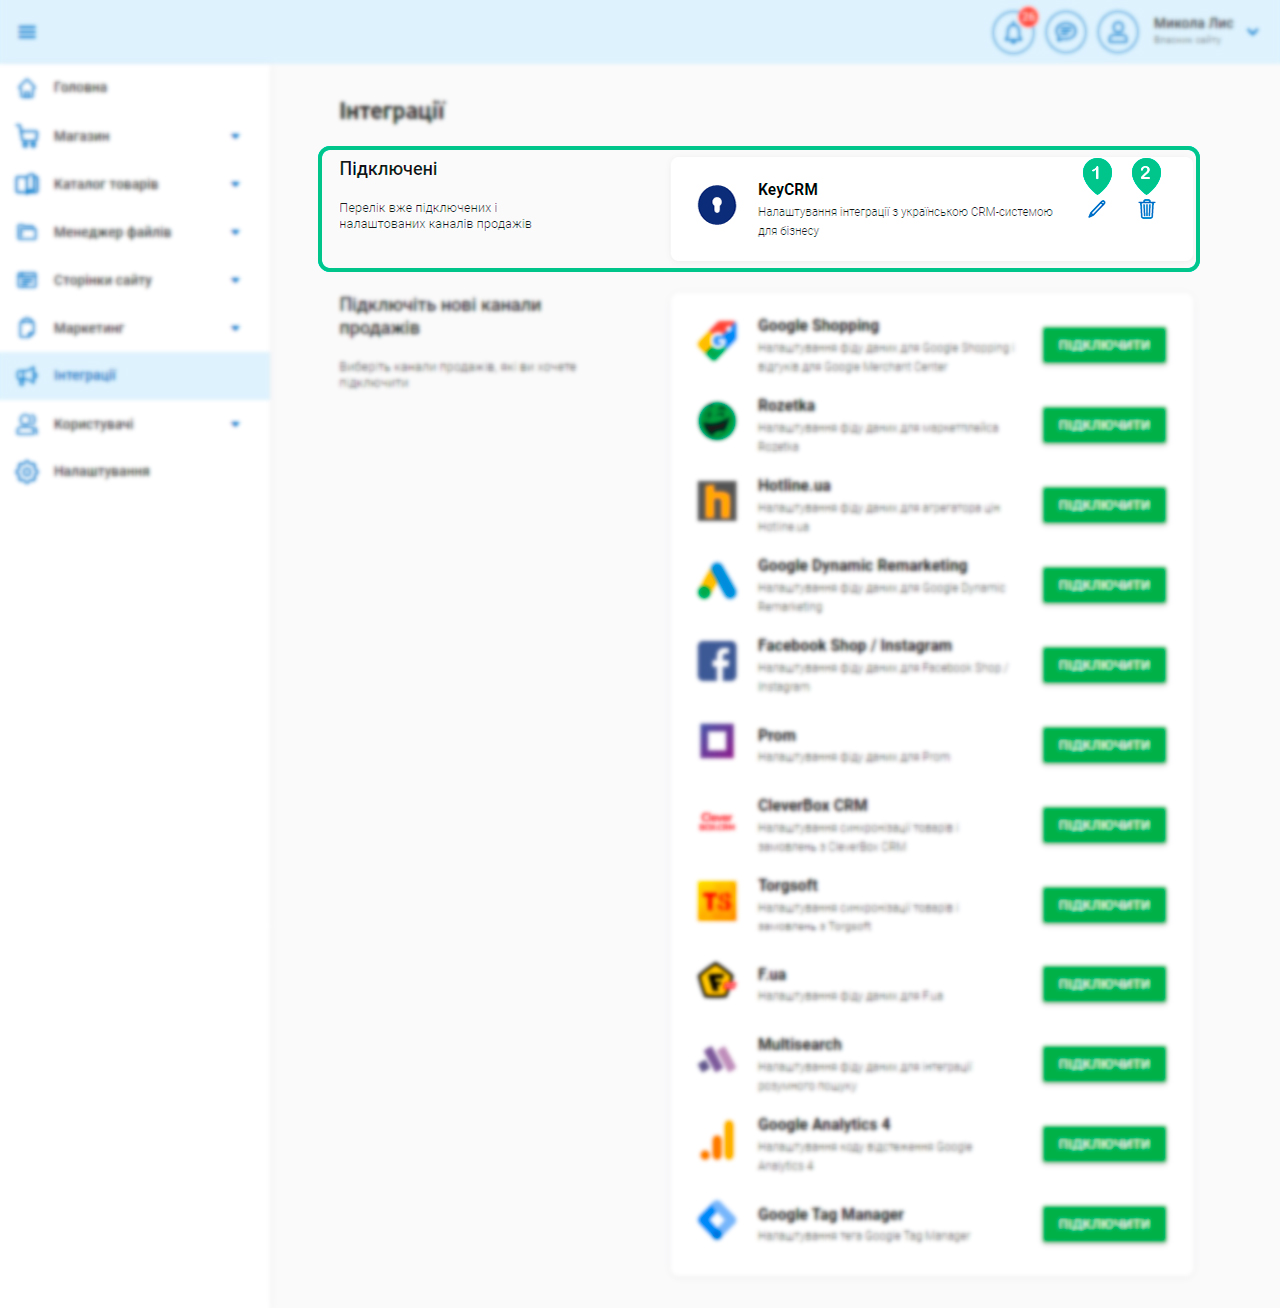Expand the Магазин submenu arrow

click(235, 136)
